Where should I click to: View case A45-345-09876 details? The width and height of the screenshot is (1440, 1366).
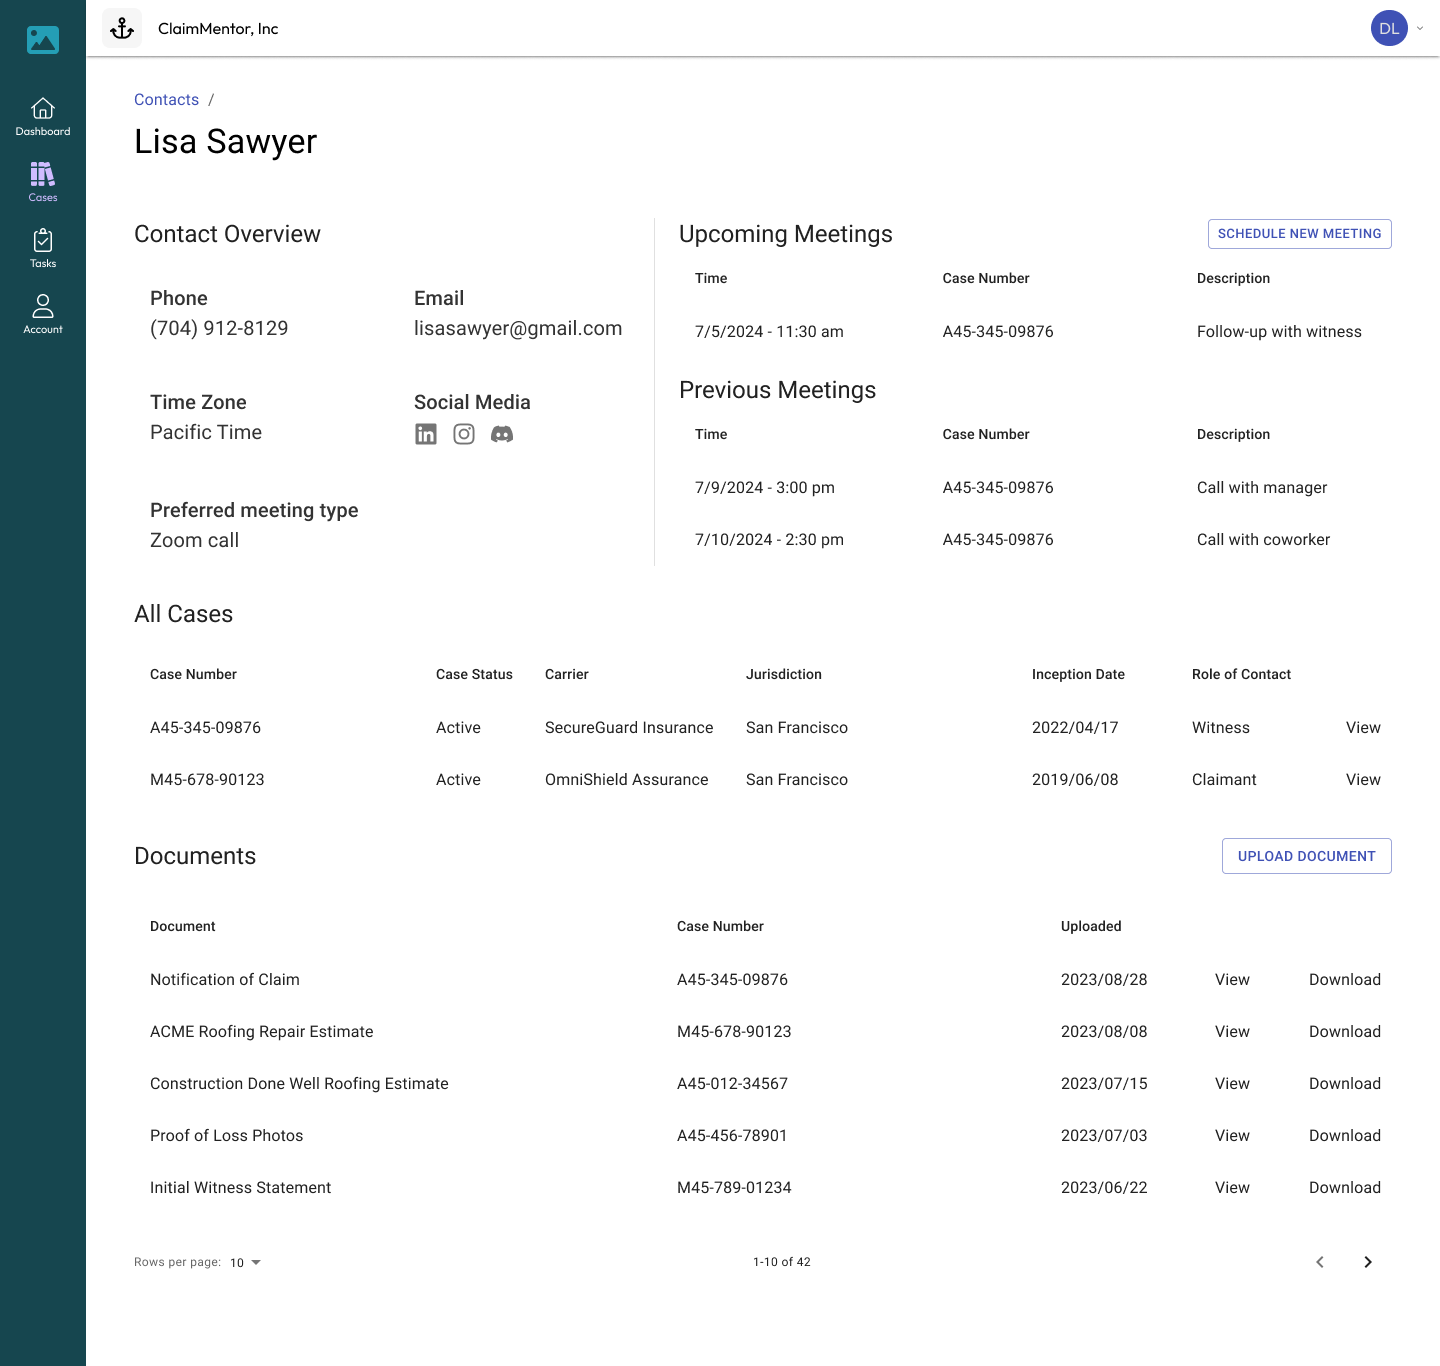(x=1363, y=727)
